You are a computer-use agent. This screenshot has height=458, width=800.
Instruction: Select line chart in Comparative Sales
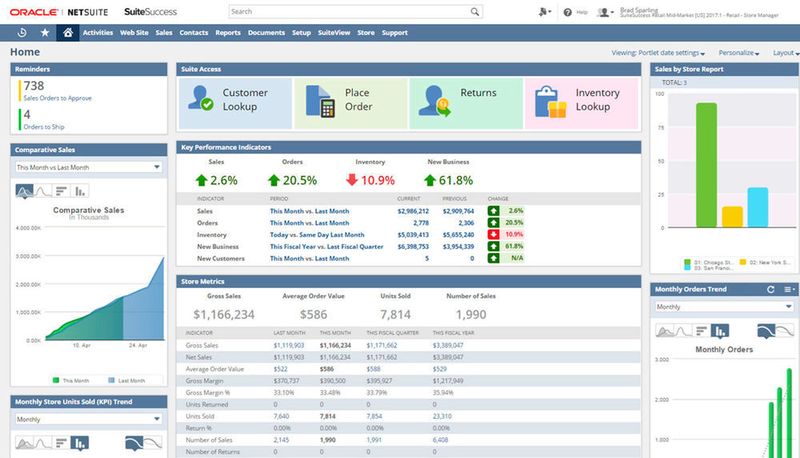point(43,191)
